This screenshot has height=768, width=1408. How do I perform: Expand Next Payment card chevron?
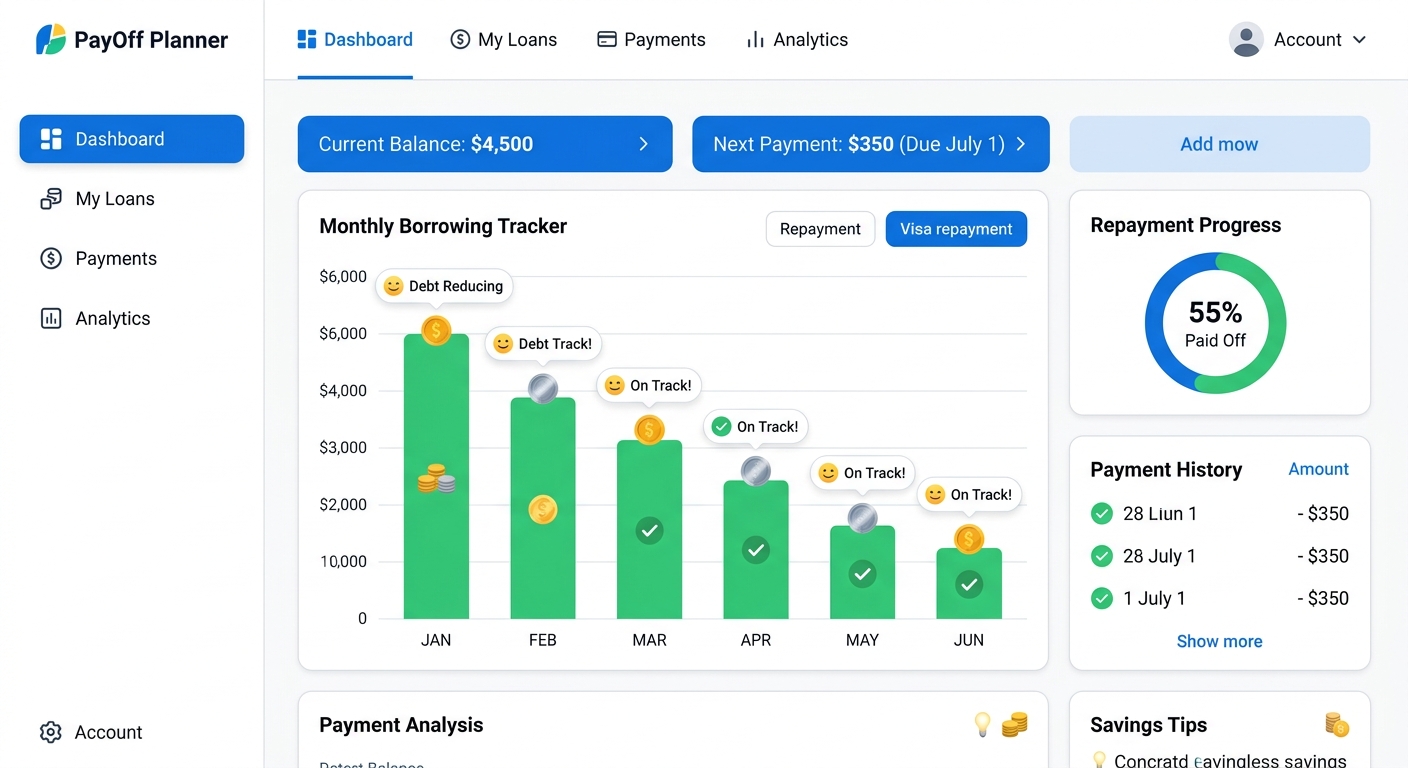click(1021, 144)
